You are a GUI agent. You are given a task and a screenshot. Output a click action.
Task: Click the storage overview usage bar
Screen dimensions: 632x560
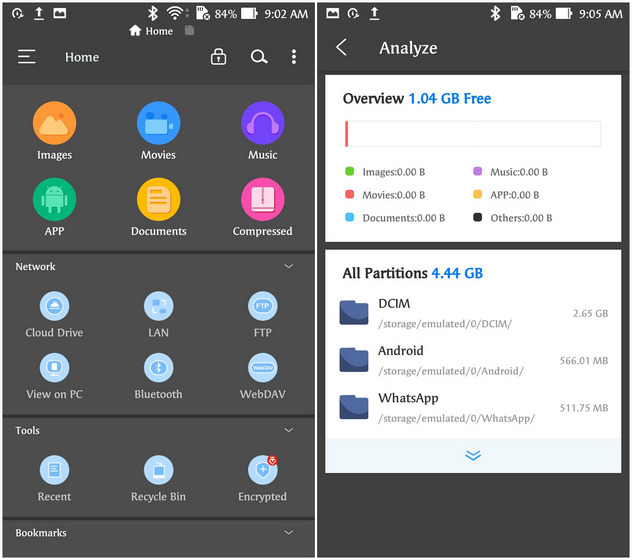[473, 134]
